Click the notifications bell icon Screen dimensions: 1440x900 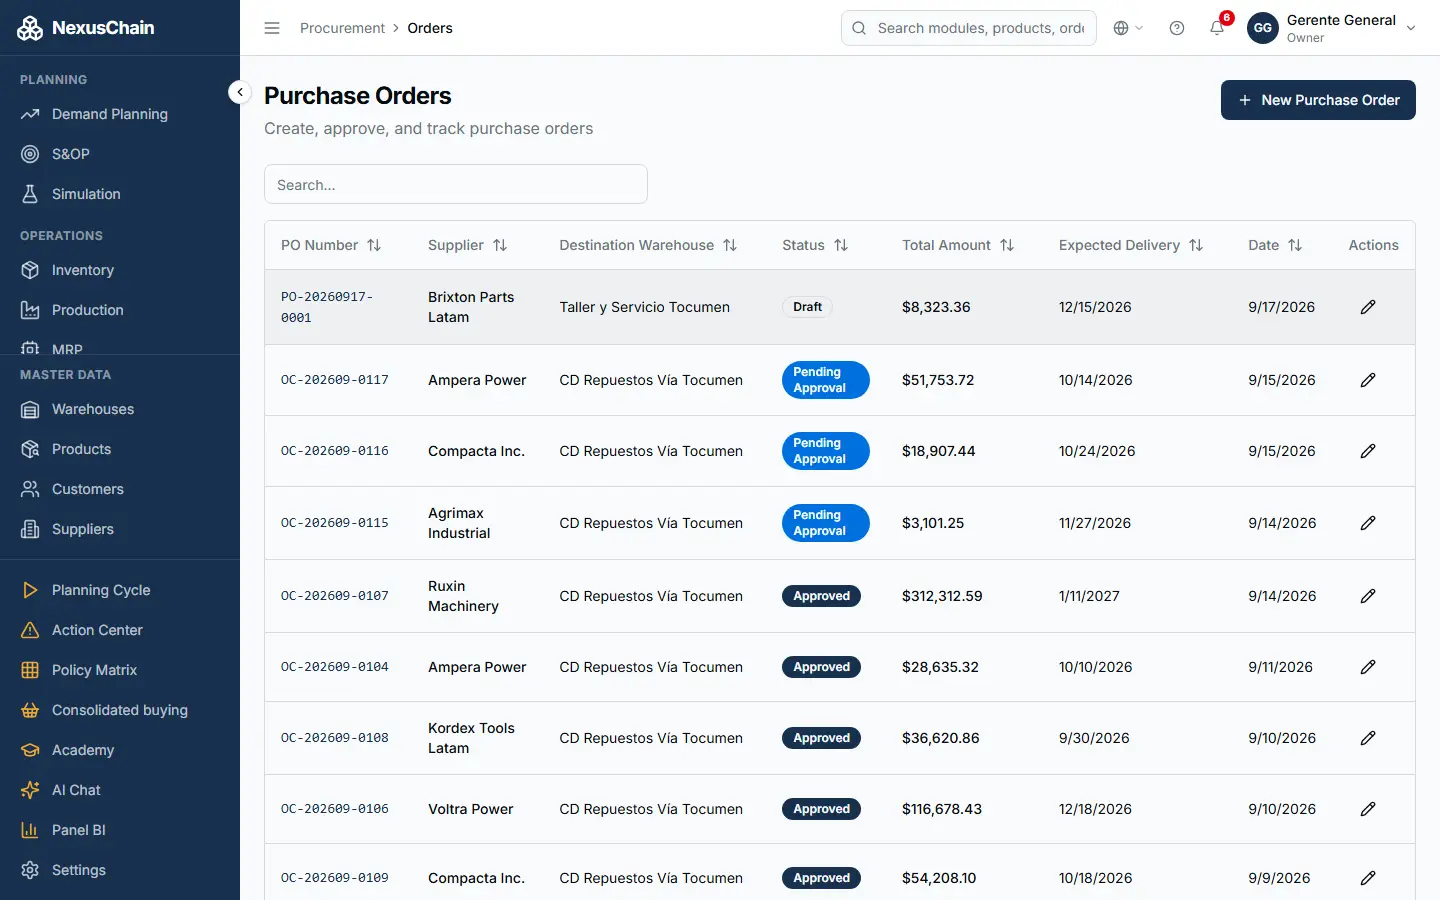pos(1217,28)
